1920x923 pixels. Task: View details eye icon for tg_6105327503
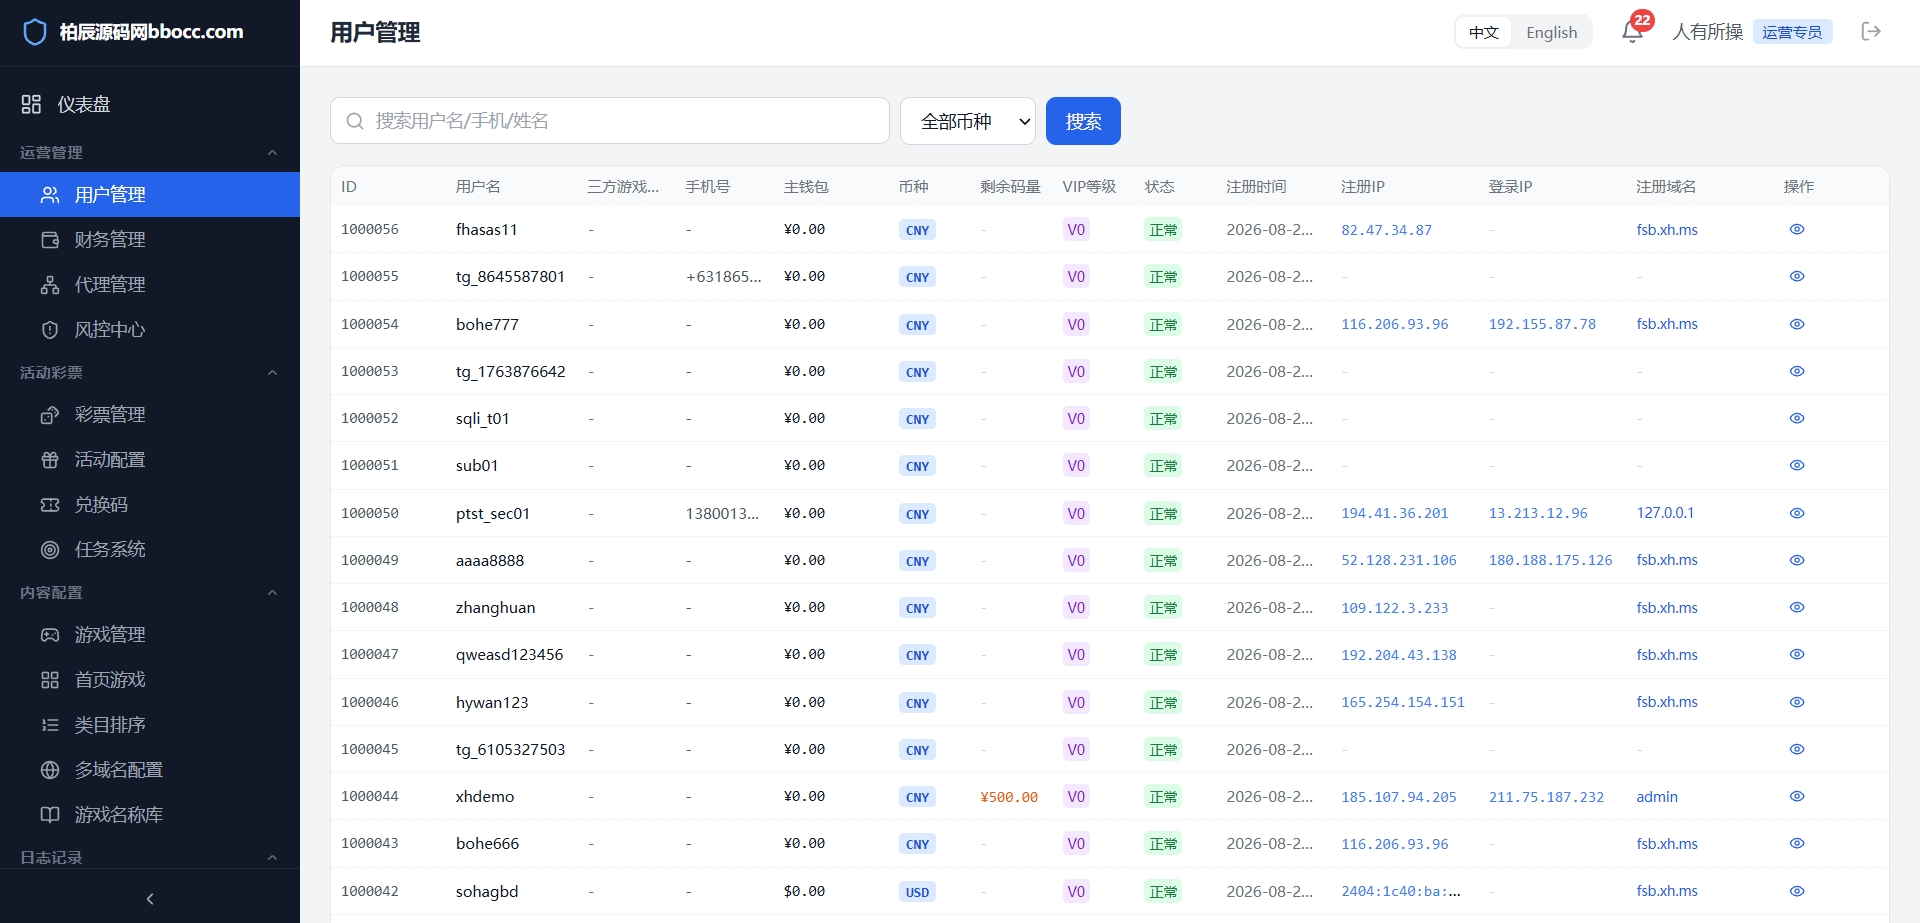pos(1797,749)
